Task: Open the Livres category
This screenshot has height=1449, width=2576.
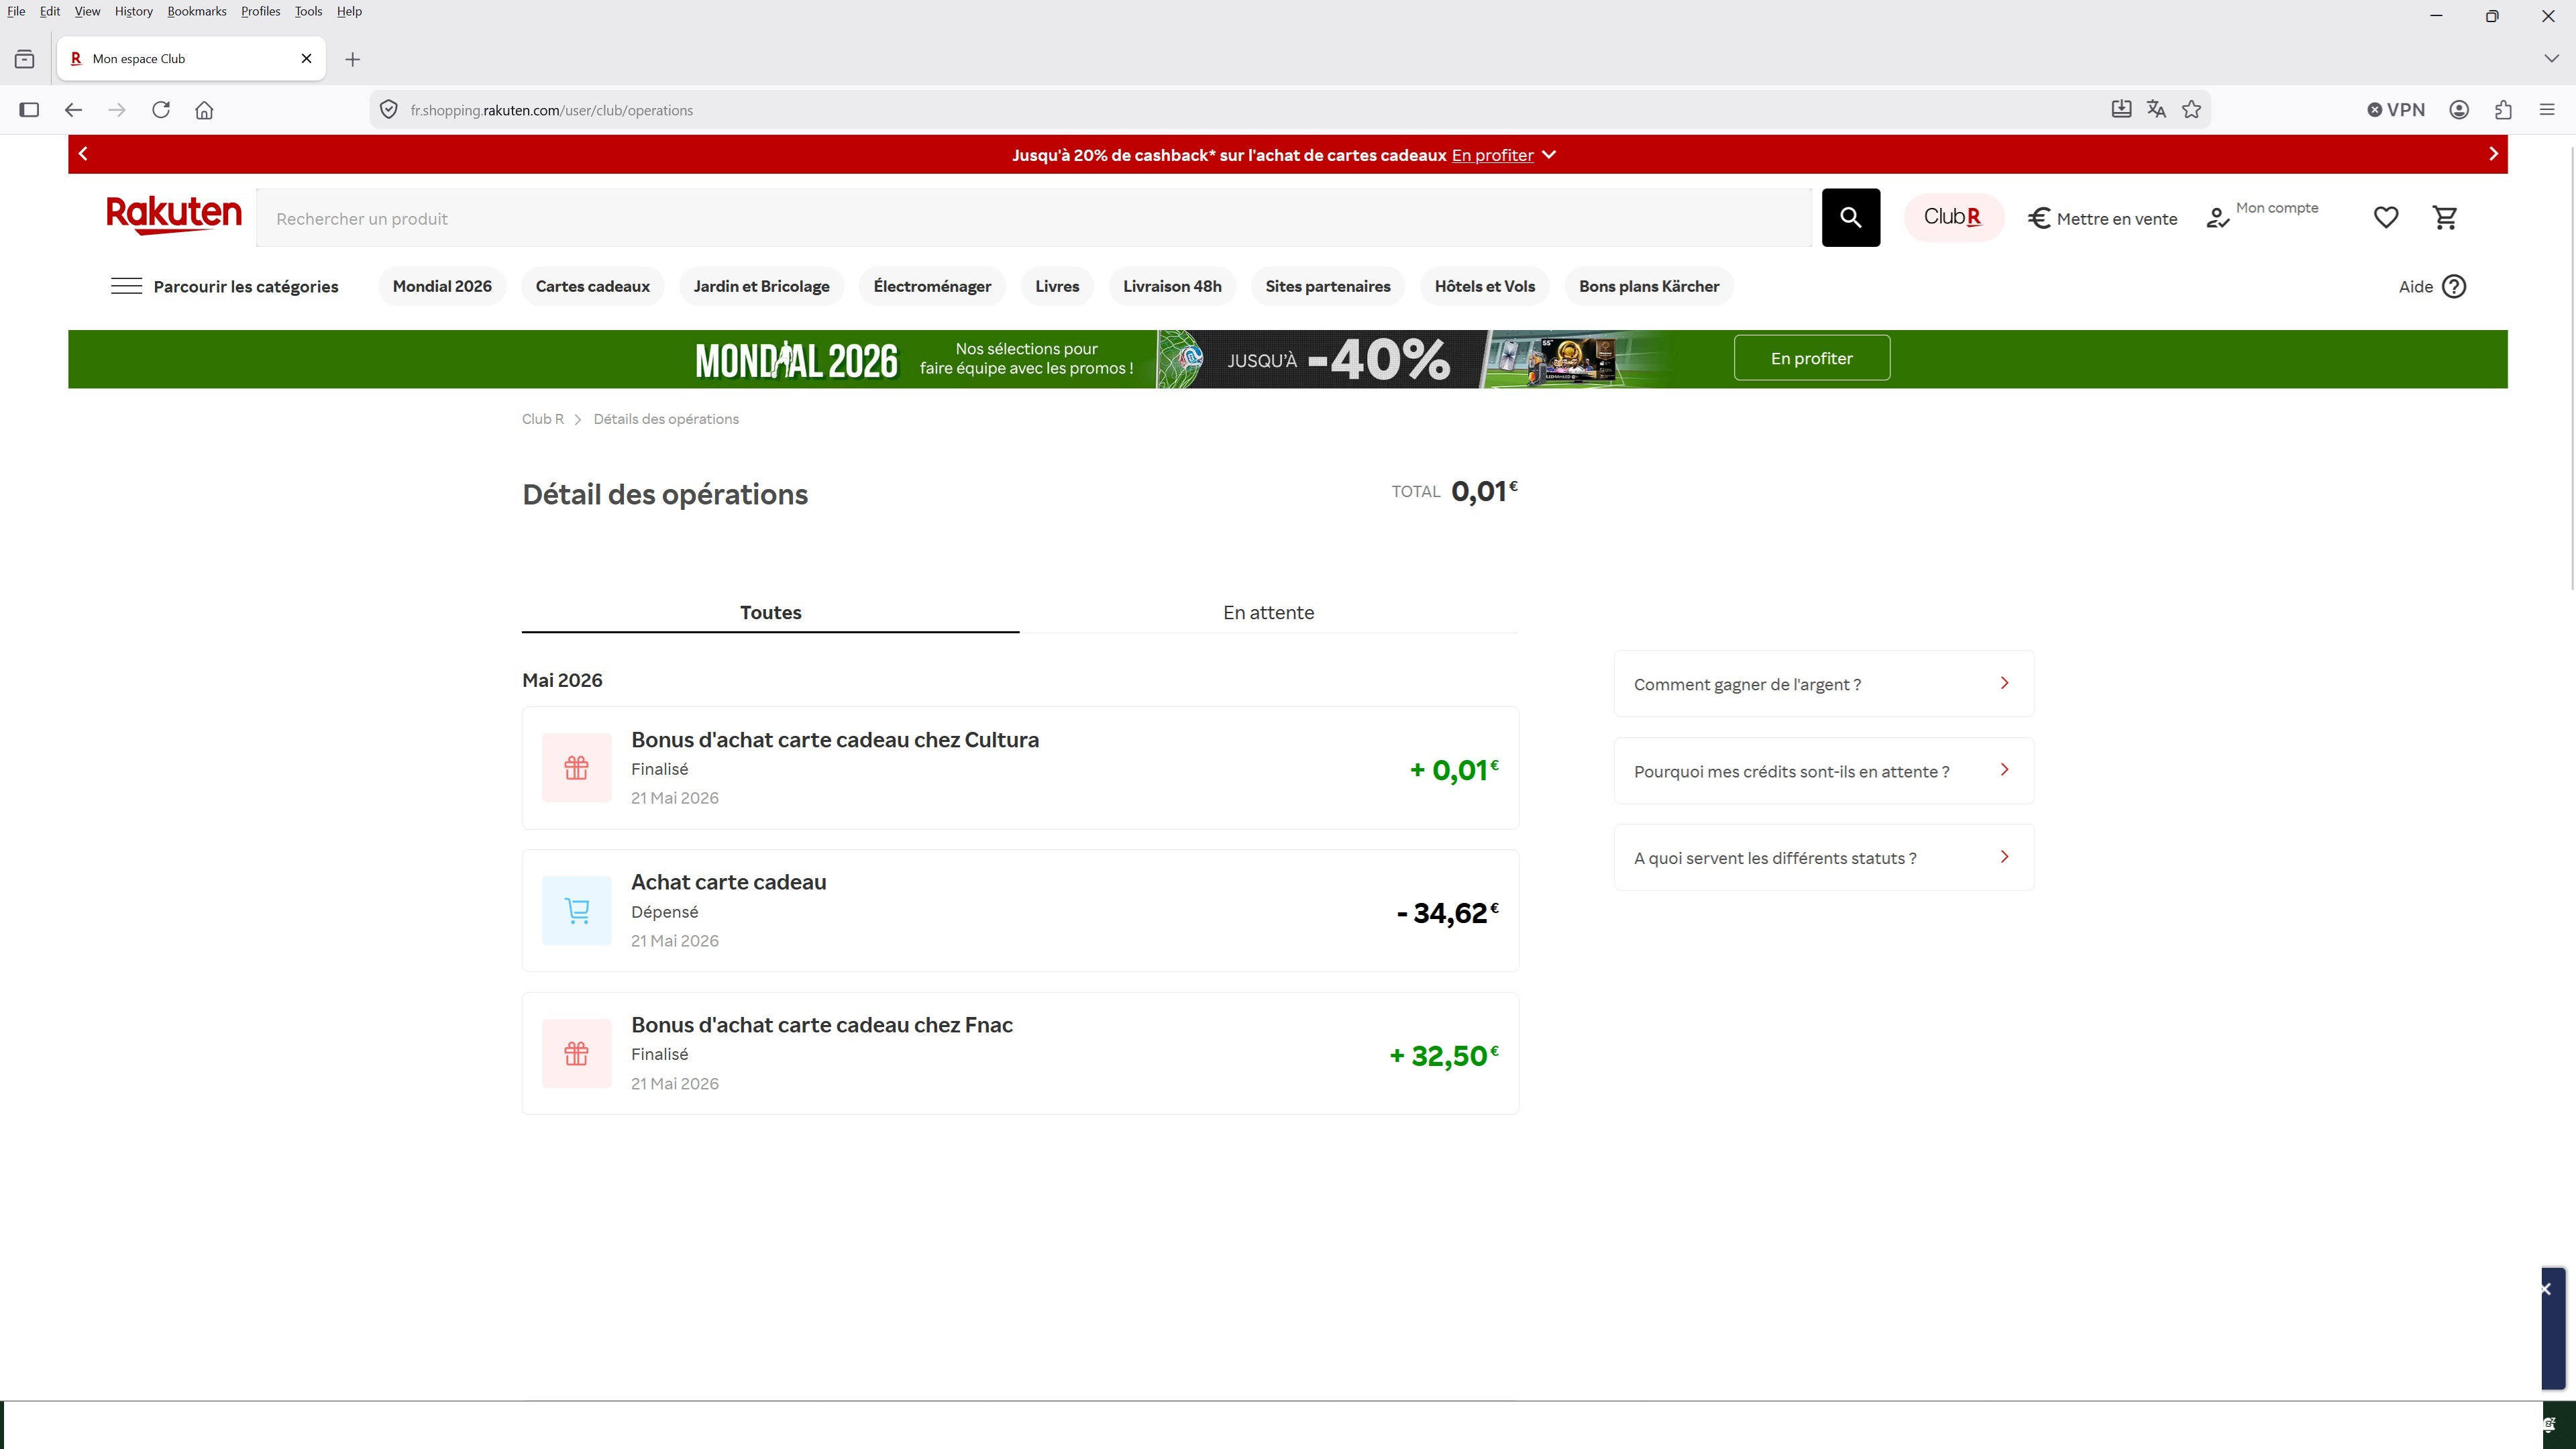Action: point(1057,286)
